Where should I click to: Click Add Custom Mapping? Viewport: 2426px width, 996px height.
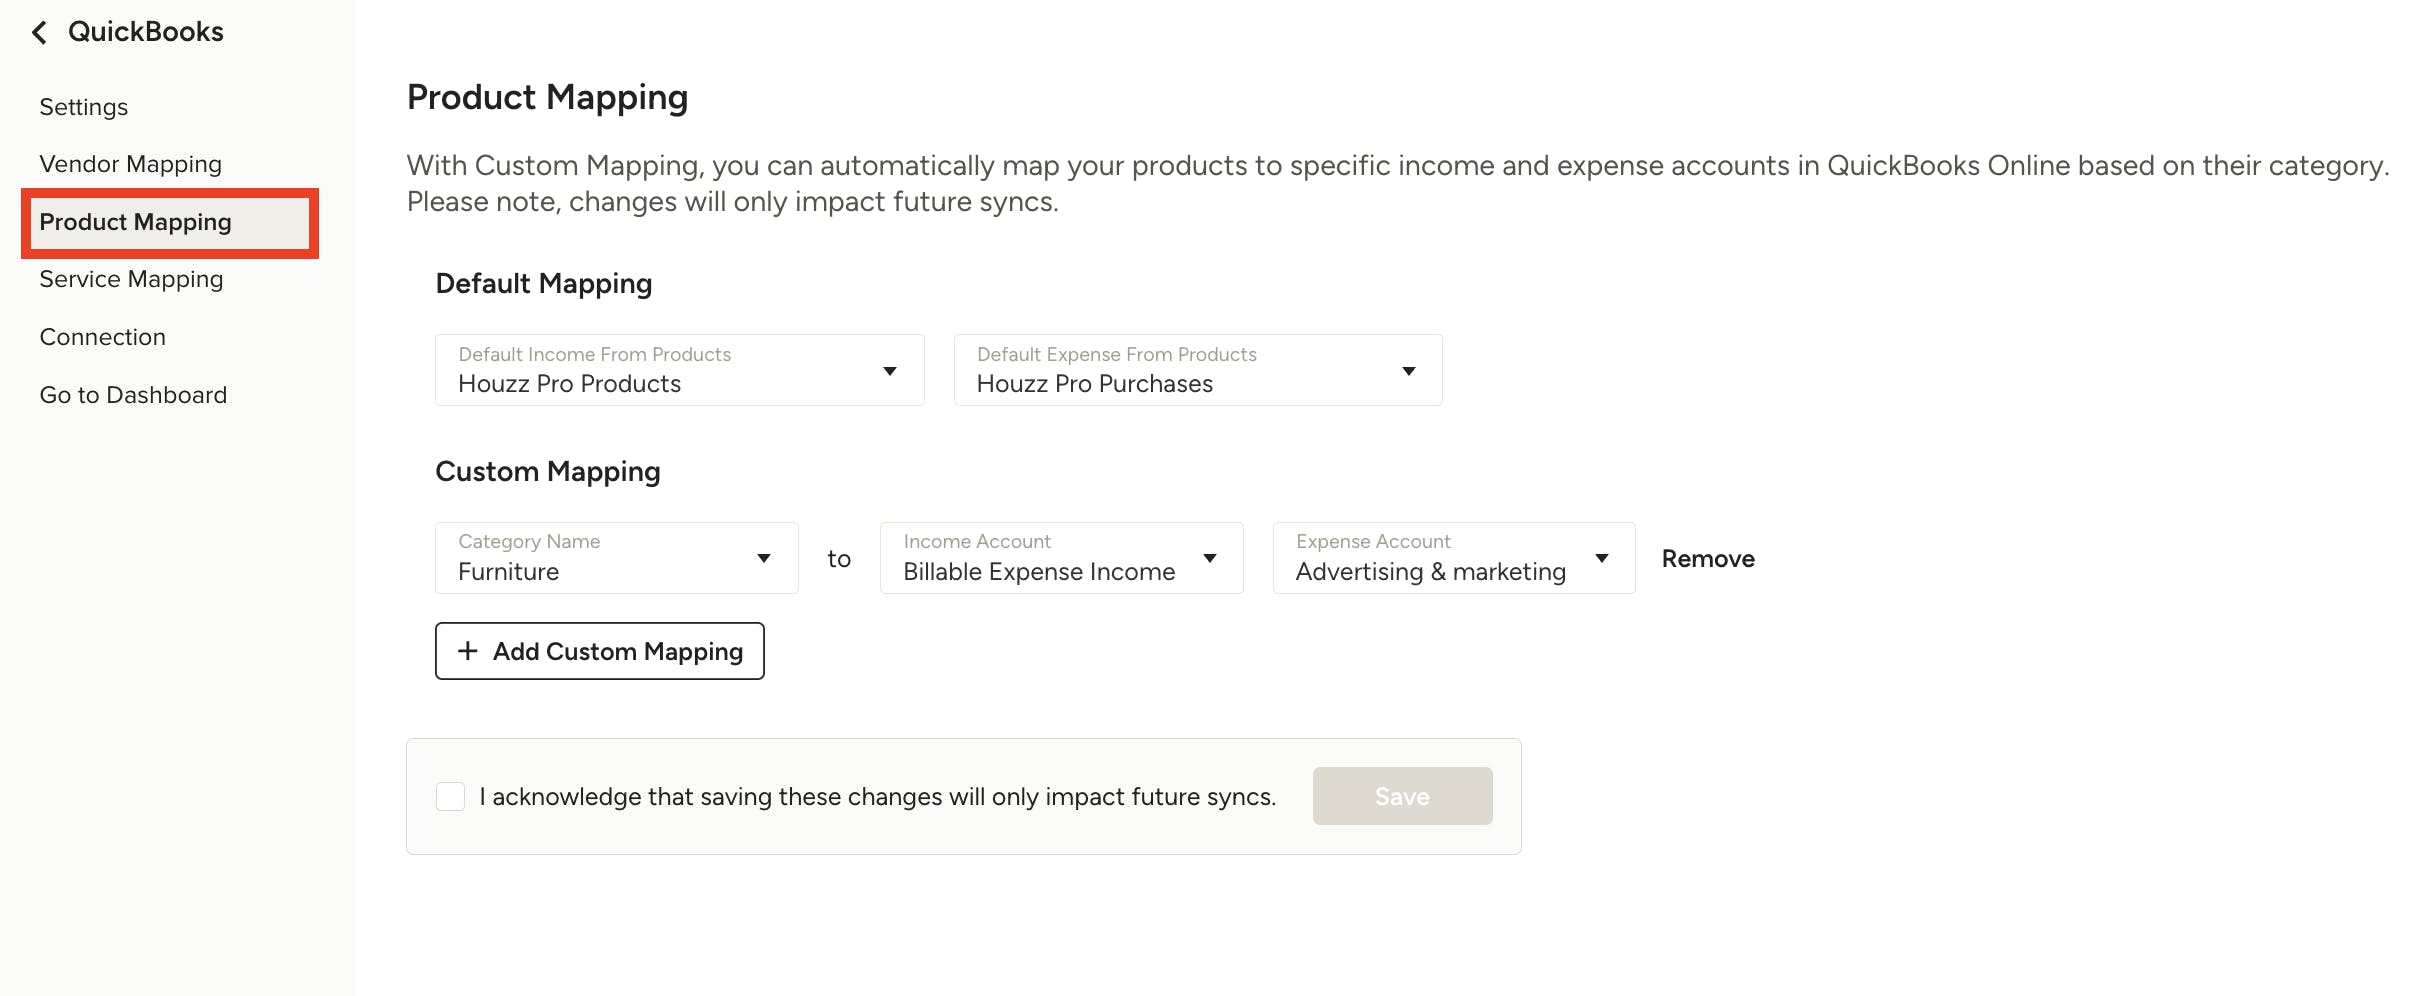click(599, 650)
